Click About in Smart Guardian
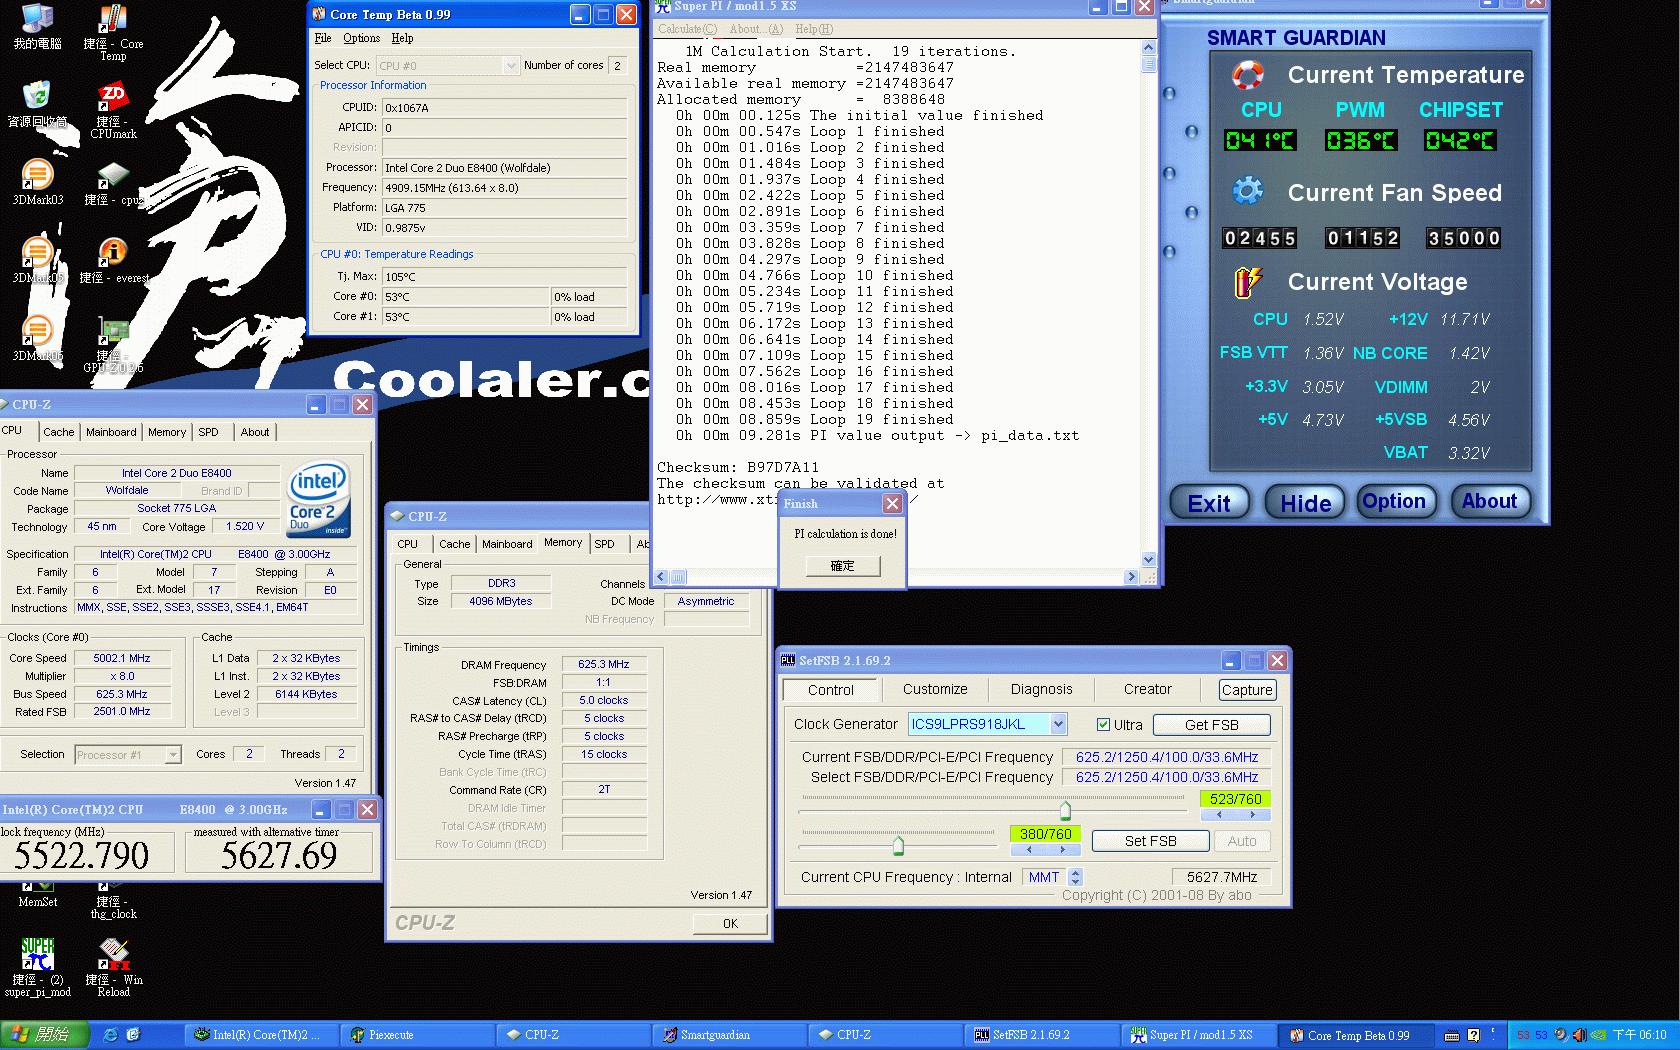This screenshot has height=1050, width=1680. (x=1489, y=502)
